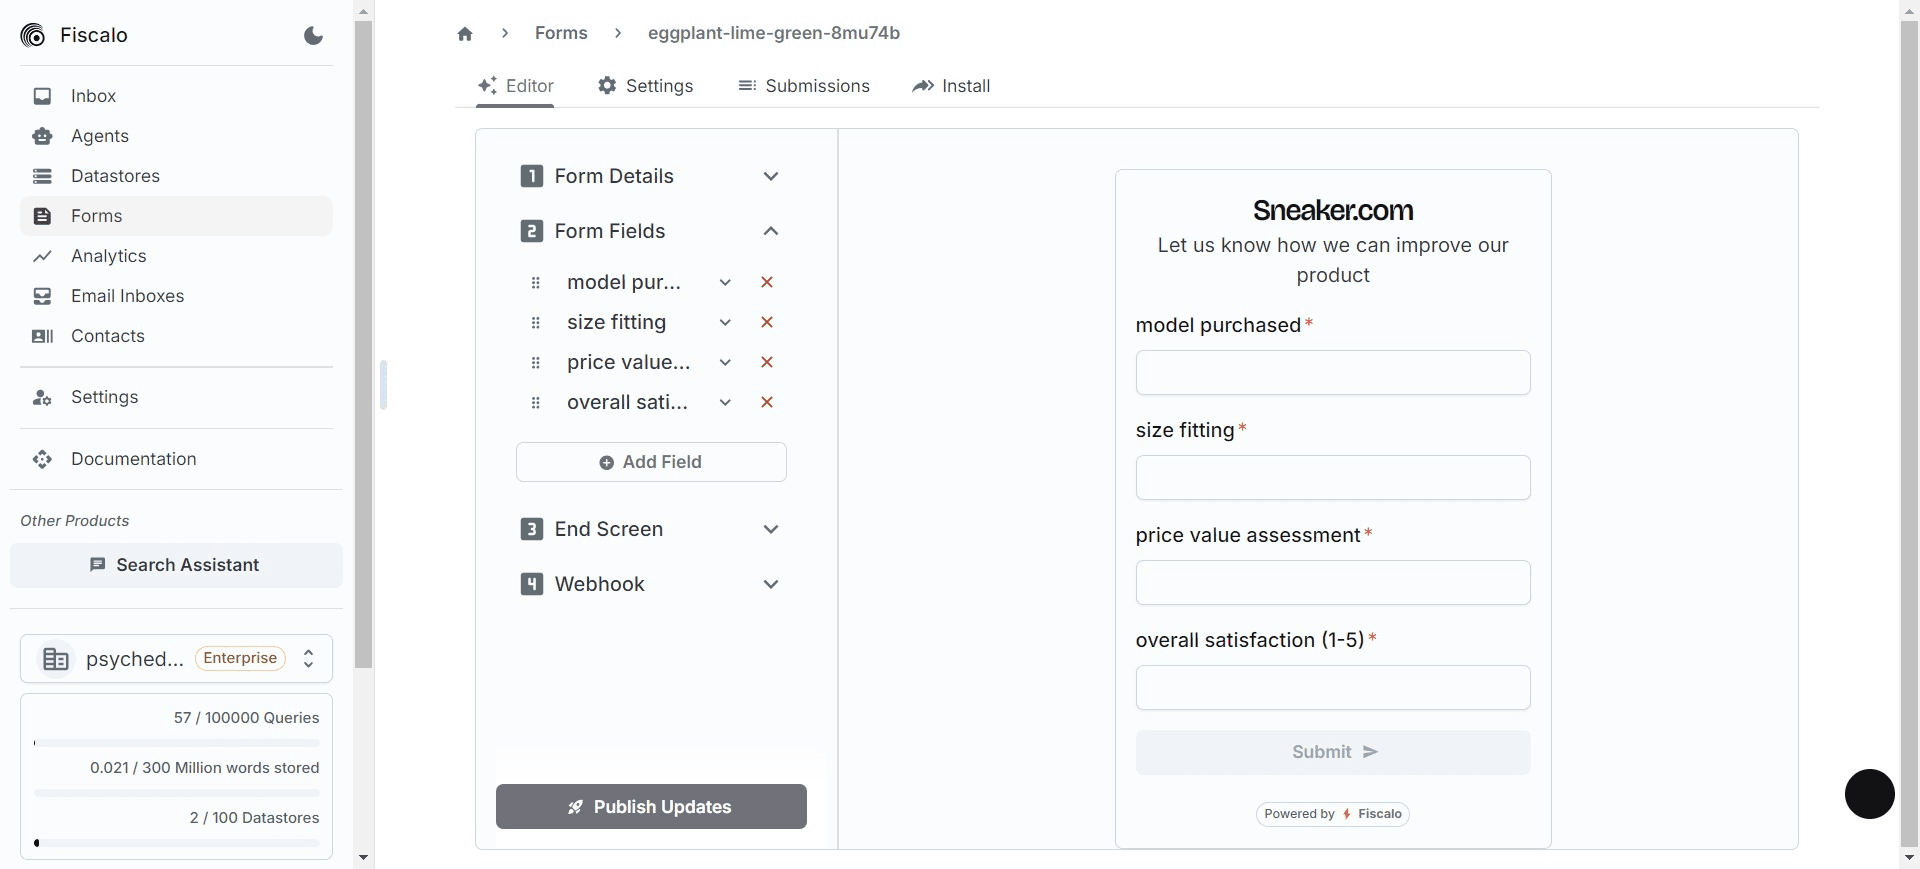Screen dimensions: 1920x869
Task: Click the words stored progress bar
Action: click(x=177, y=793)
